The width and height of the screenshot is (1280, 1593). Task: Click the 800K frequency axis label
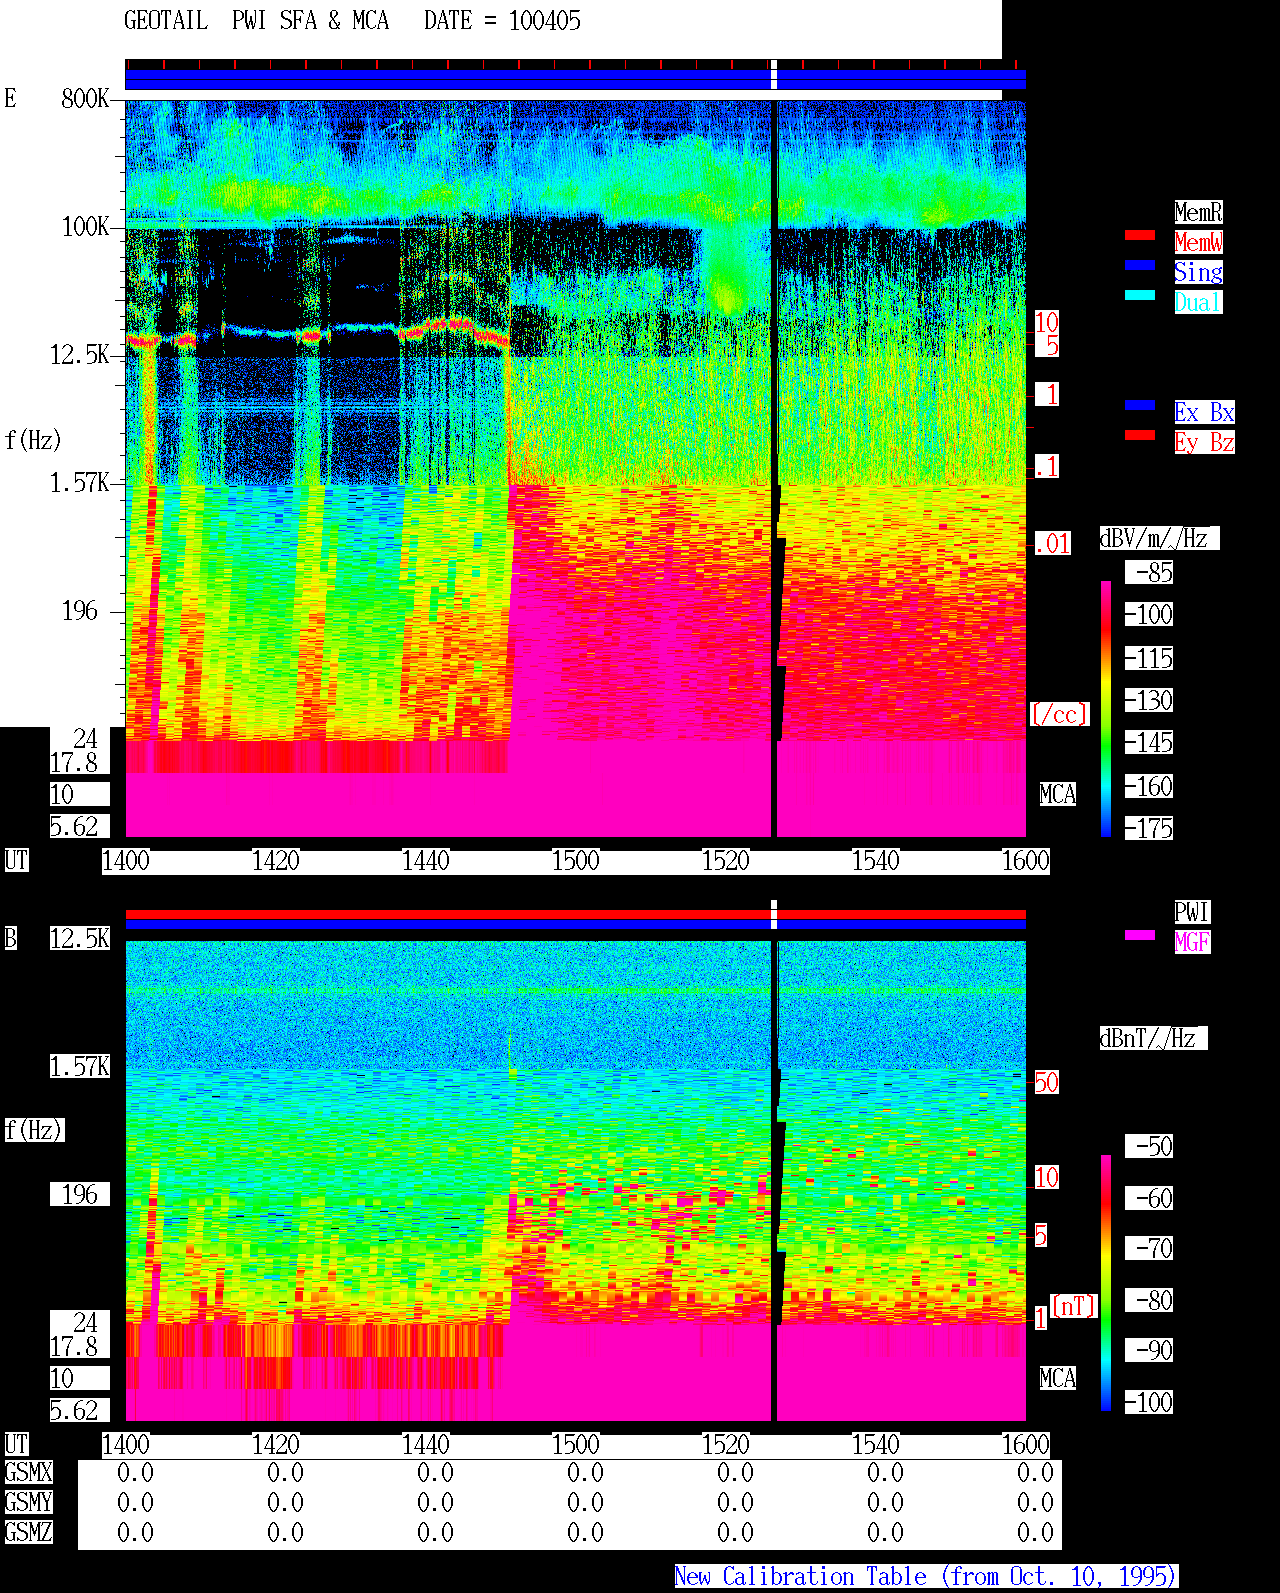[85, 98]
